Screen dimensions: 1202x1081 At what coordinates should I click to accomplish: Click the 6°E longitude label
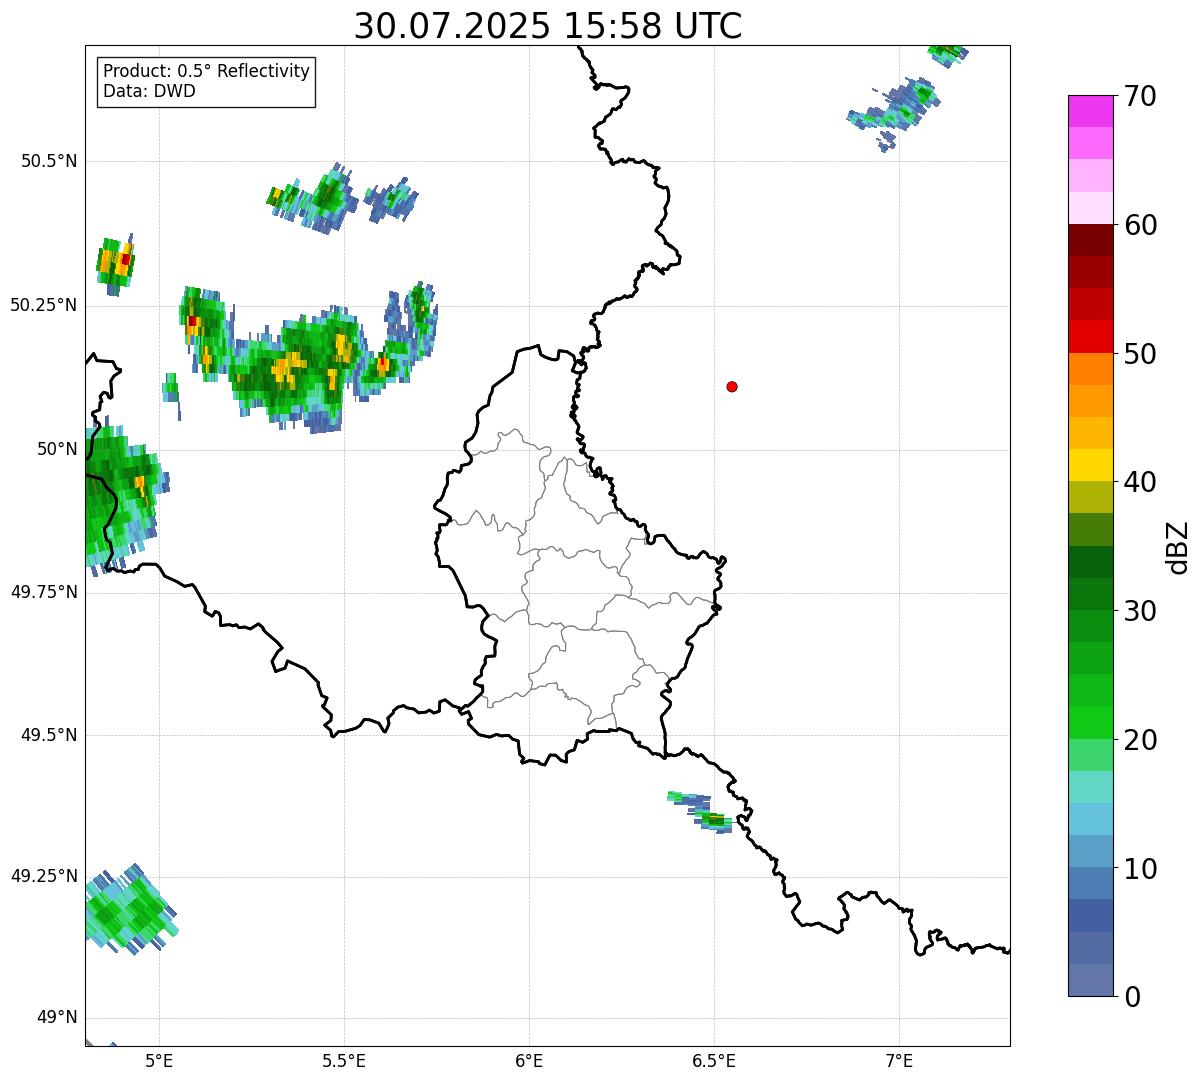[529, 1060]
